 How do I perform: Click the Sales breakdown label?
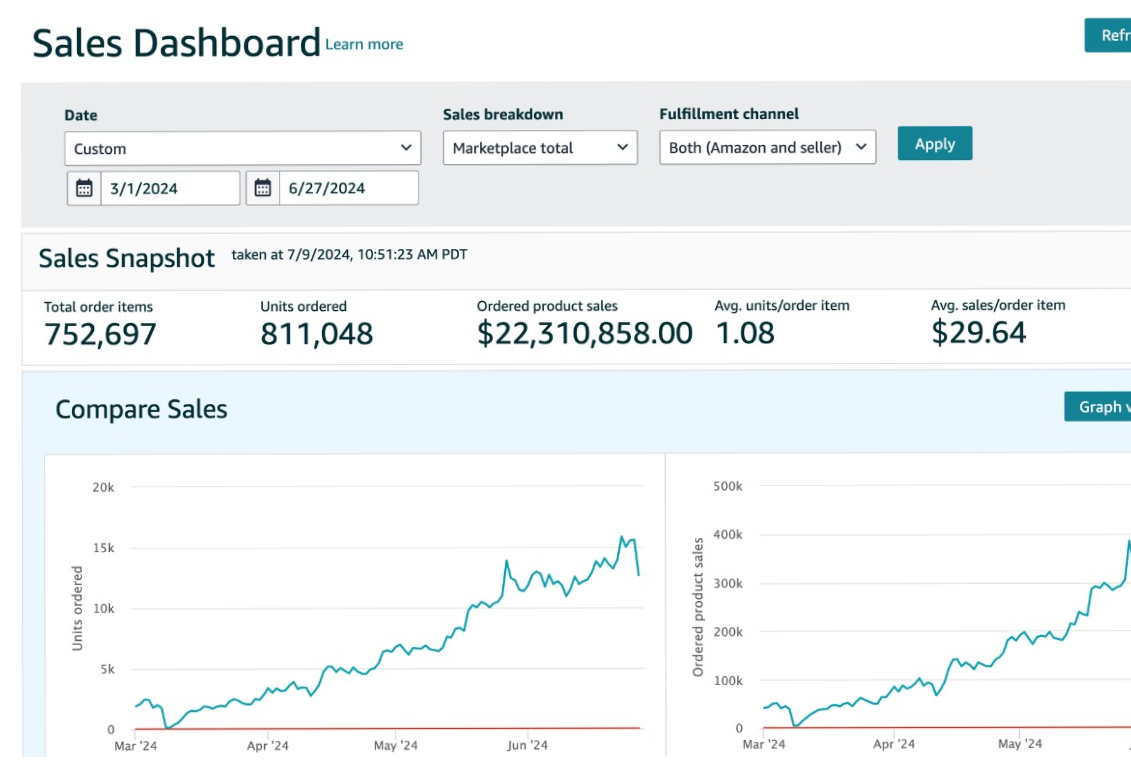click(503, 115)
